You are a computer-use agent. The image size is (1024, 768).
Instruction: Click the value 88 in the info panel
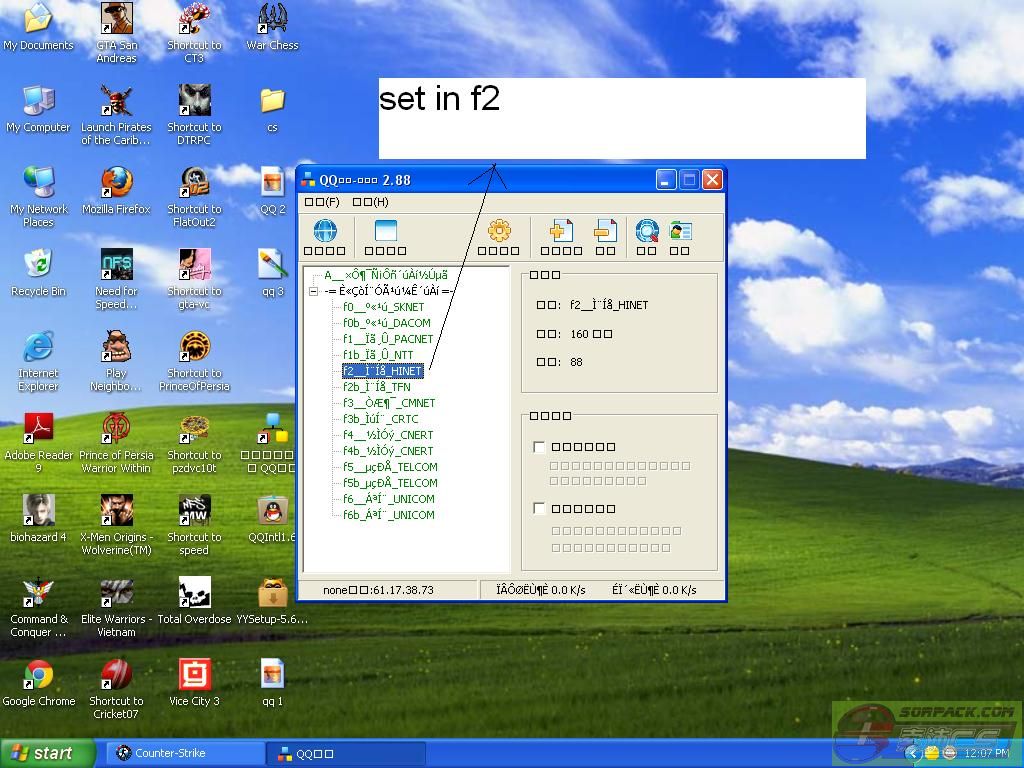click(x=576, y=362)
